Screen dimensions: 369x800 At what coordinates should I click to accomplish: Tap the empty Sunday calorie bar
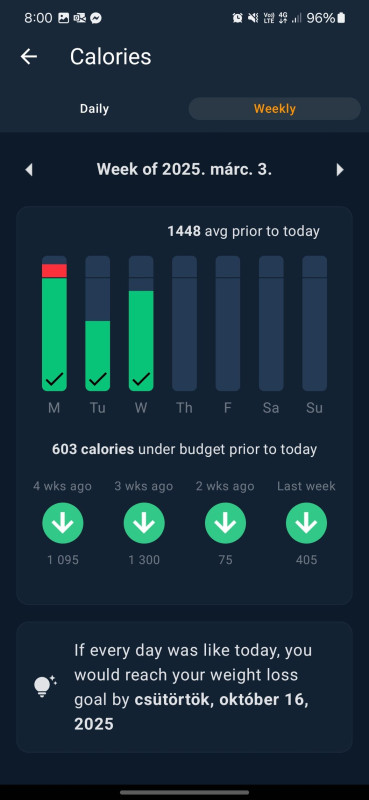(314, 323)
